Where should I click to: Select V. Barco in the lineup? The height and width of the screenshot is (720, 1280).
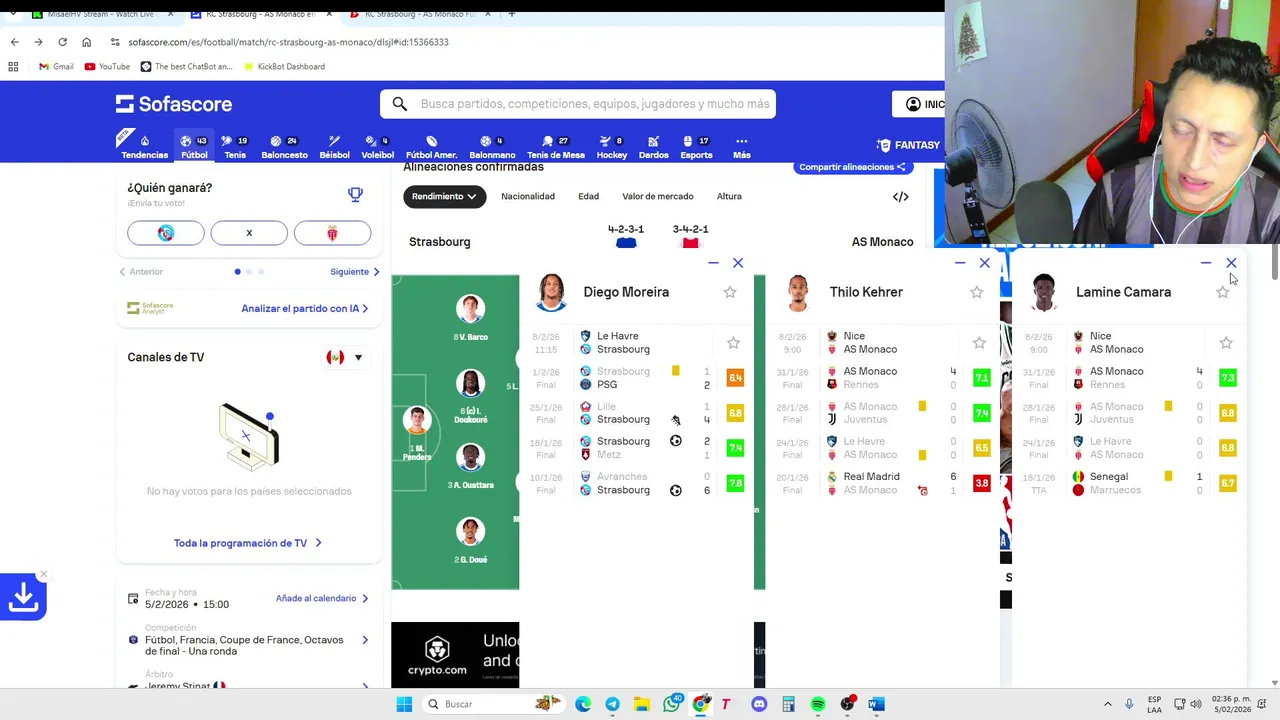[470, 318]
